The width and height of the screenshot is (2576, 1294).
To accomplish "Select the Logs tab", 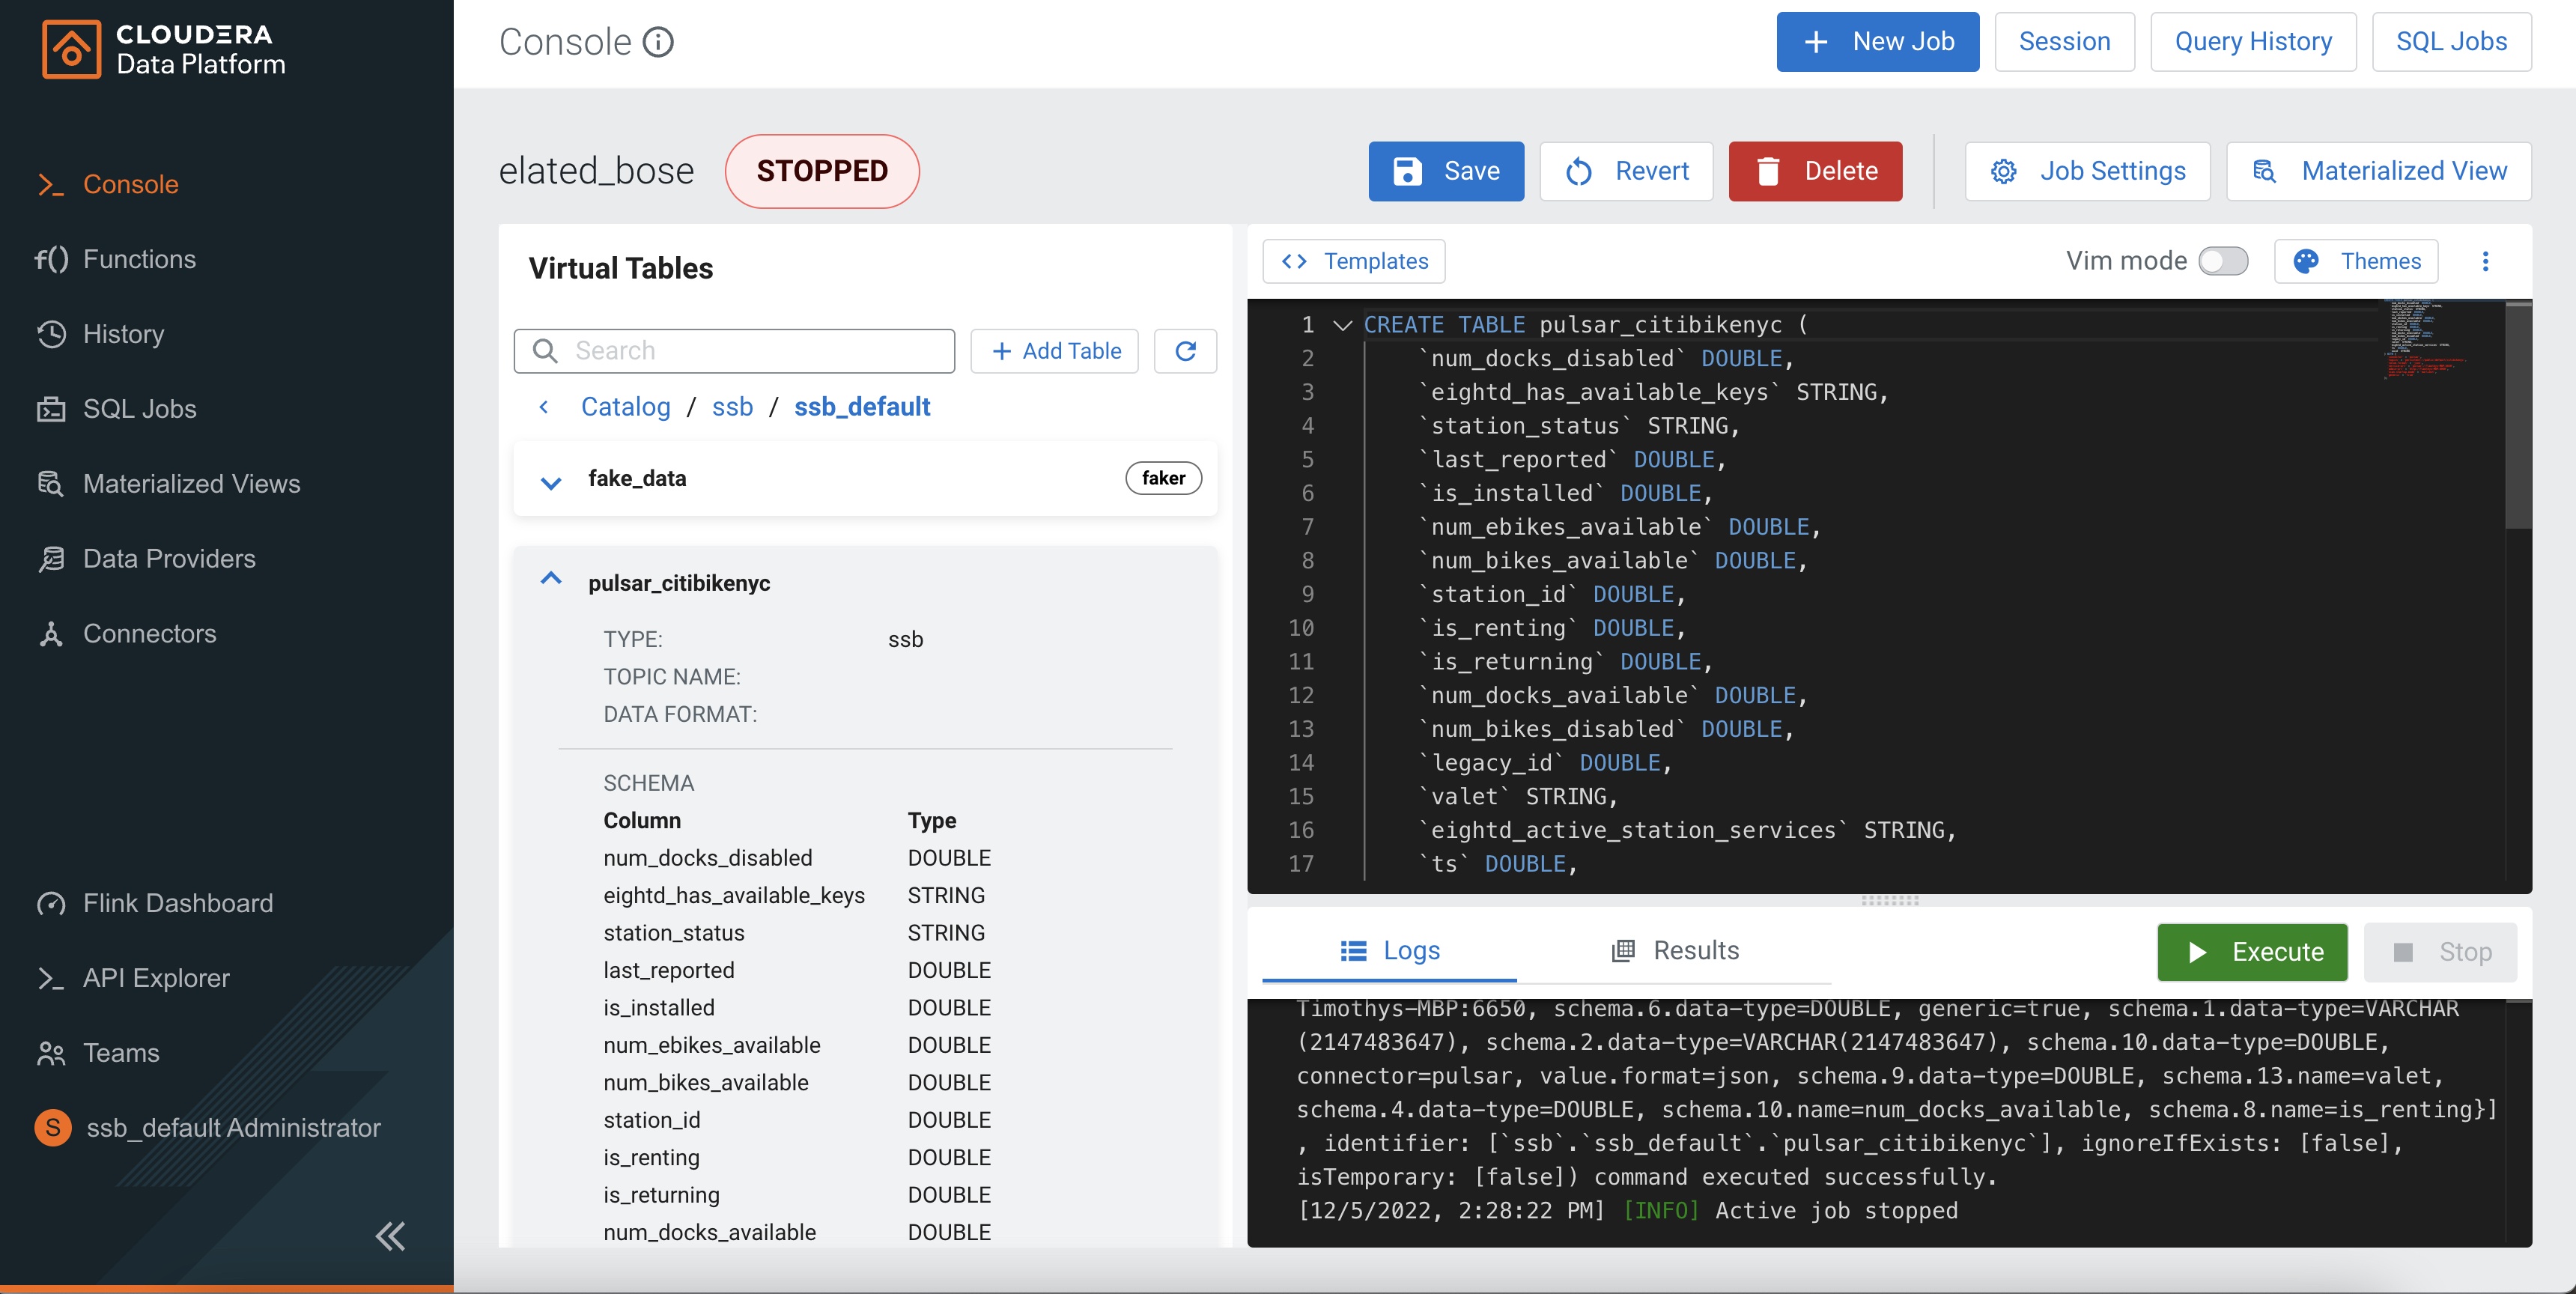I will tap(1389, 950).
